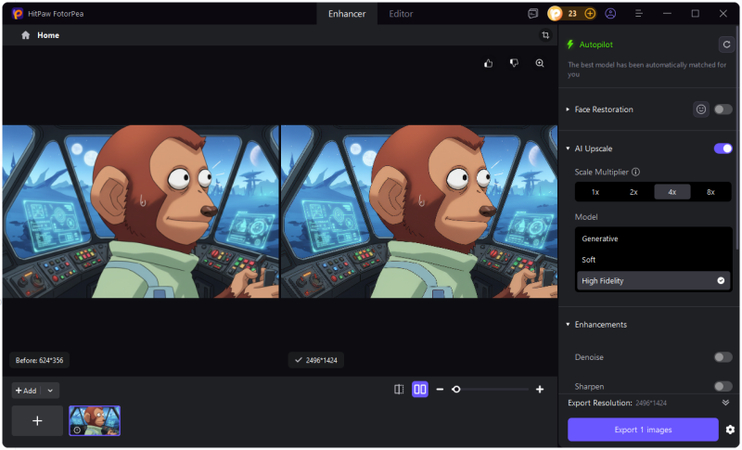The image size is (742, 450).
Task: Expand the Export Resolution details chevron
Action: coord(725,403)
